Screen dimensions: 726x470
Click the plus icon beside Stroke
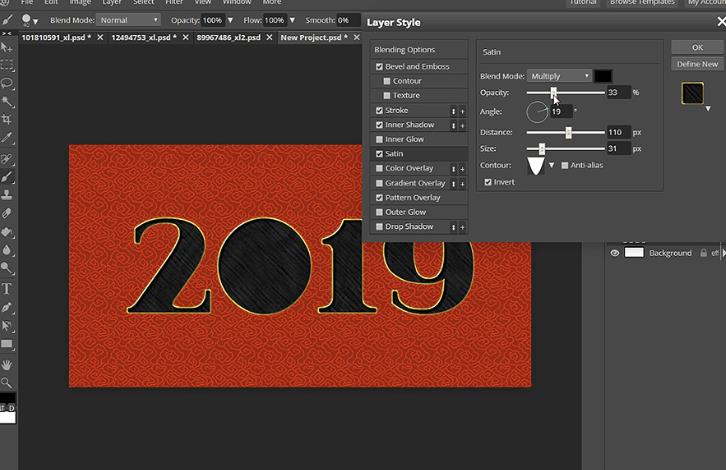(x=462, y=111)
